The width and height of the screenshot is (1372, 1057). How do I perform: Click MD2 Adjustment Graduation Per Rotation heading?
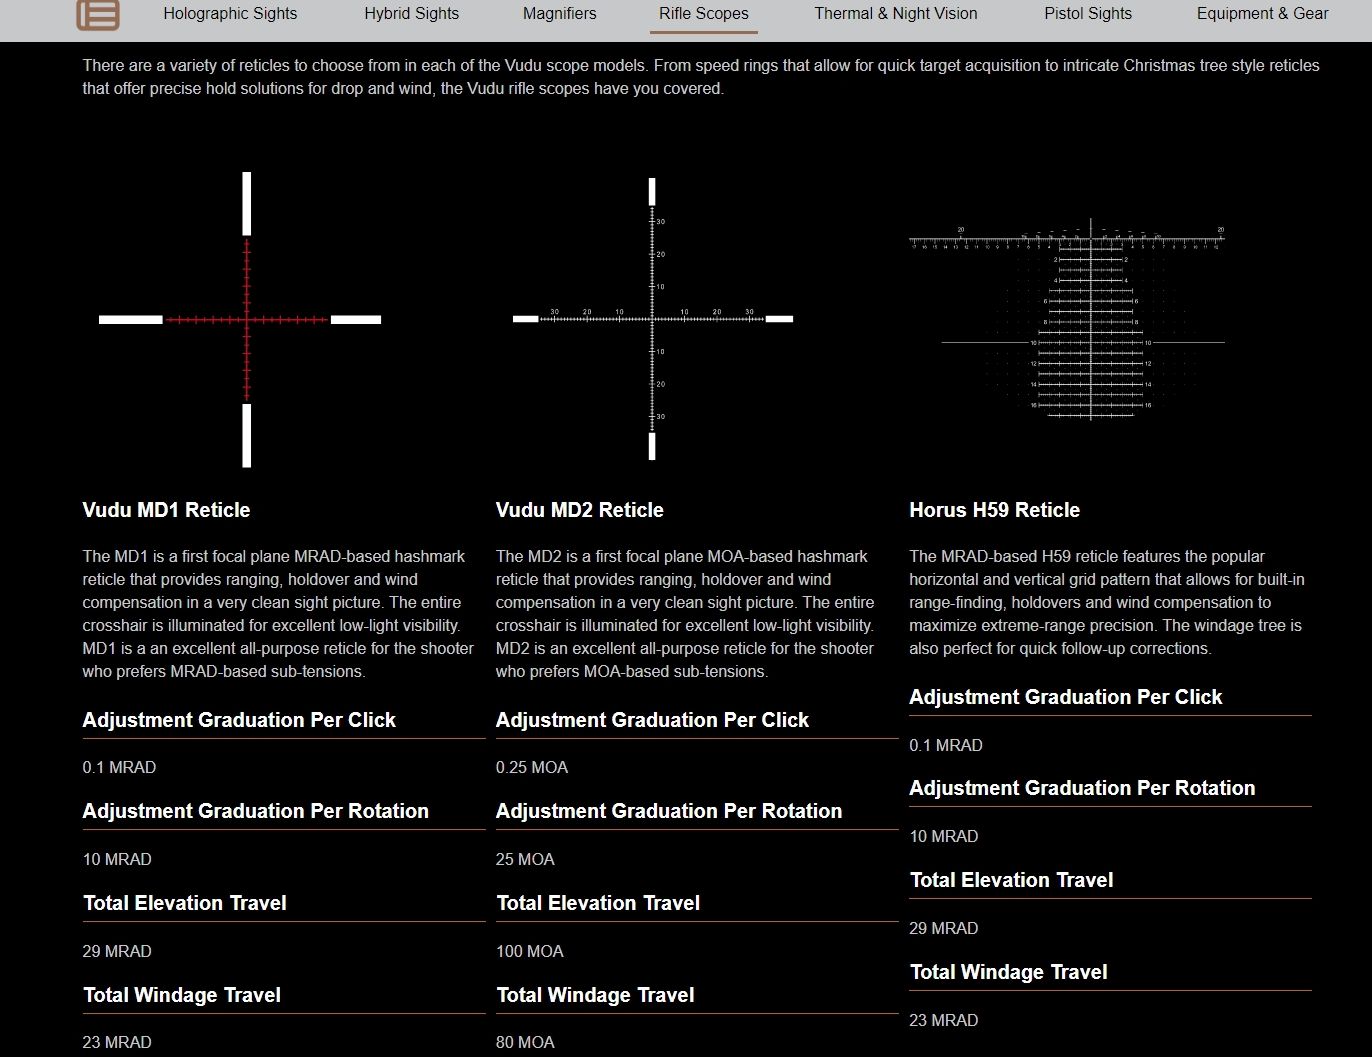(669, 811)
